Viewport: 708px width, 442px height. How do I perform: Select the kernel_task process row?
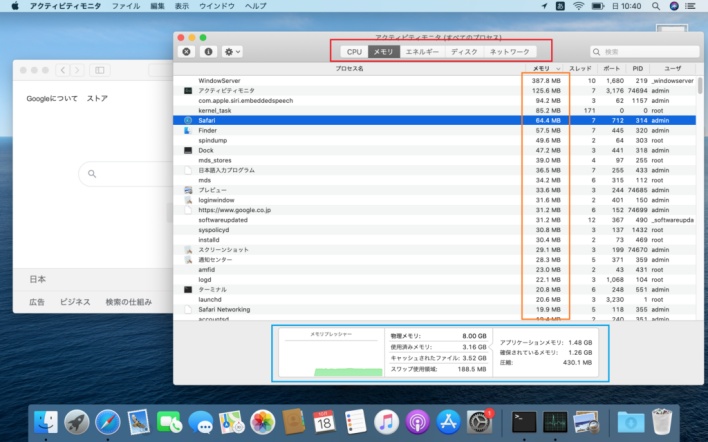tap(434, 111)
